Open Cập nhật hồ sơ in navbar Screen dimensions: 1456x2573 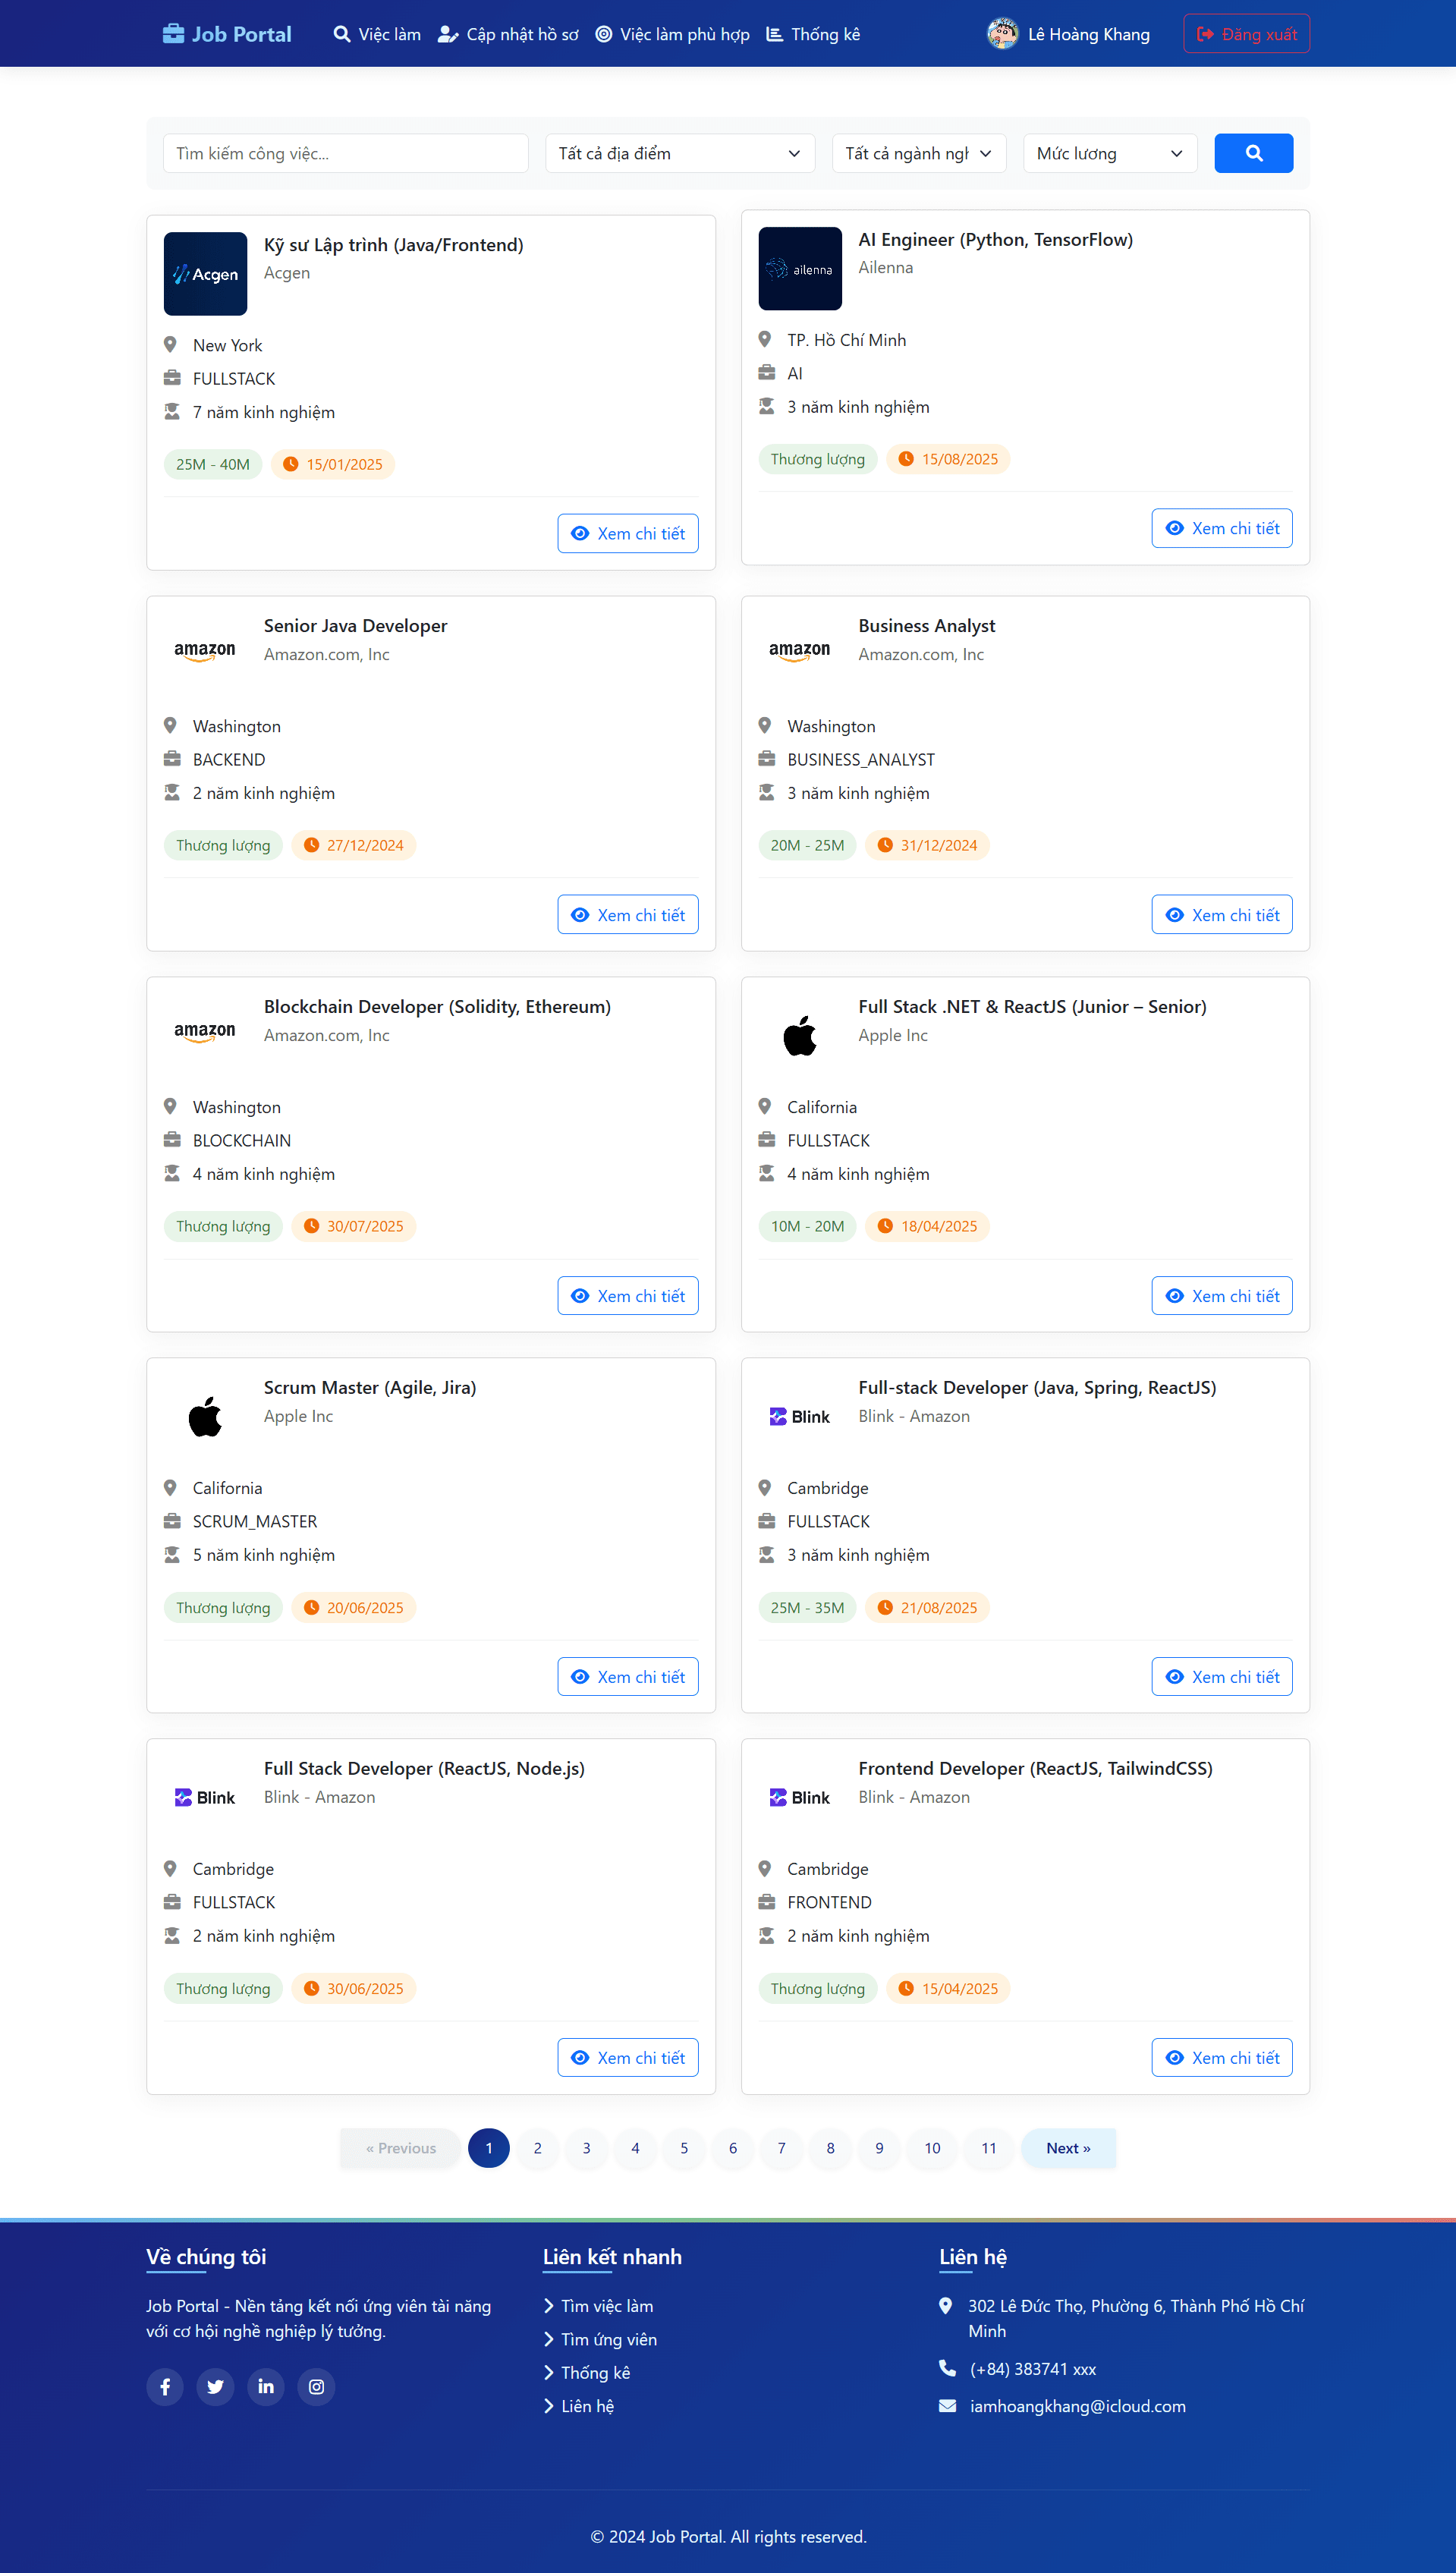(x=508, y=34)
